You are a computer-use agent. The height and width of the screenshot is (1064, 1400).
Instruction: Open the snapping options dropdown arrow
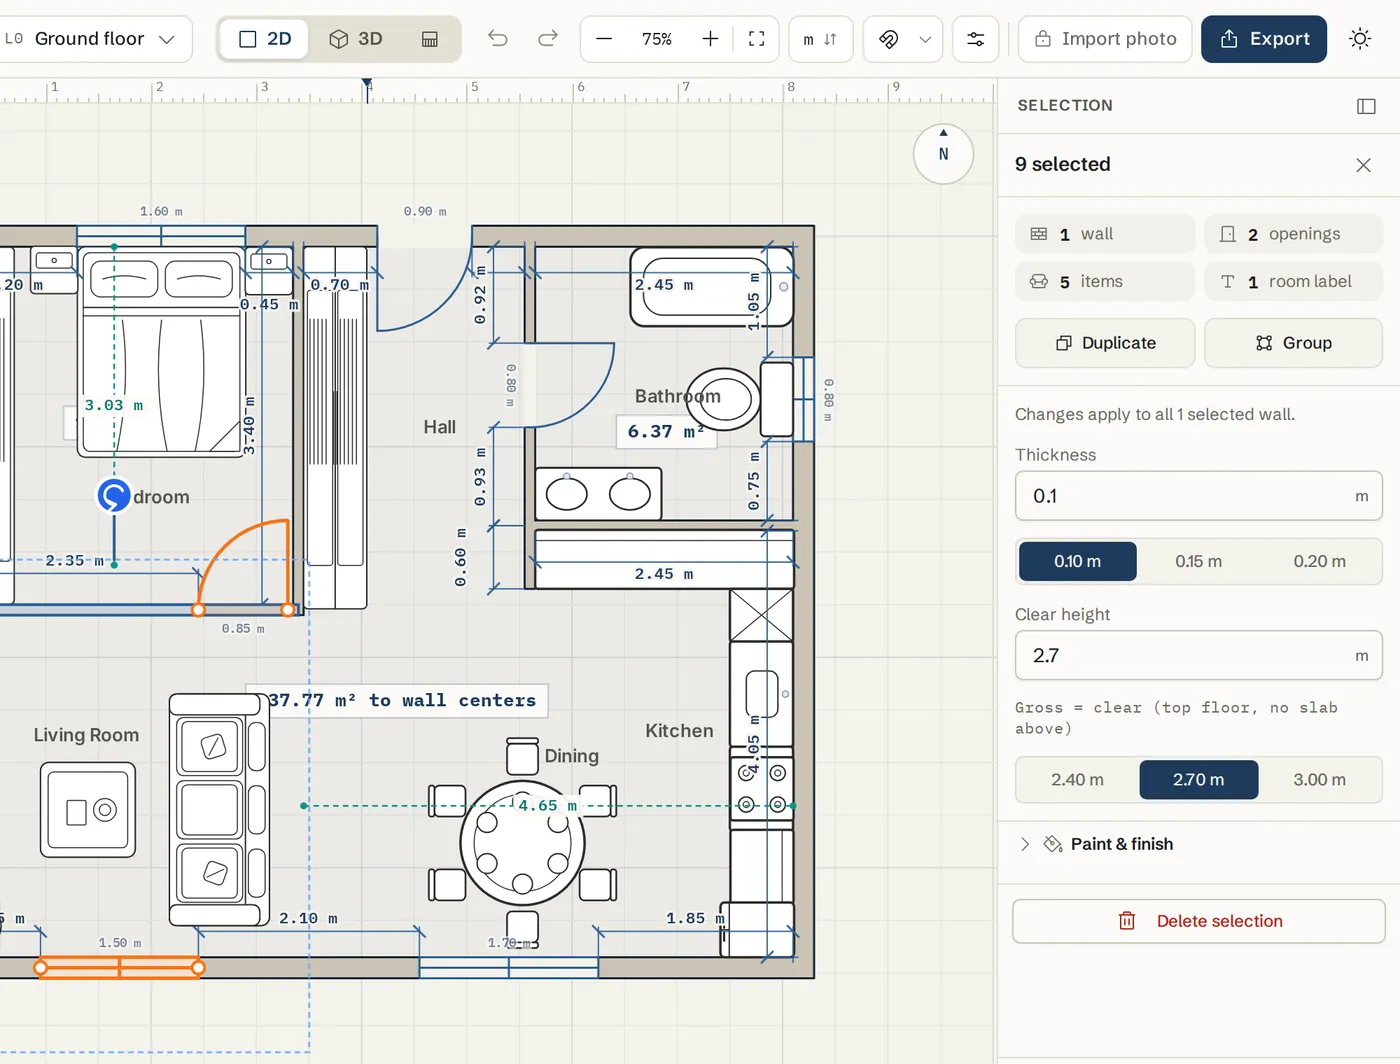coord(925,39)
